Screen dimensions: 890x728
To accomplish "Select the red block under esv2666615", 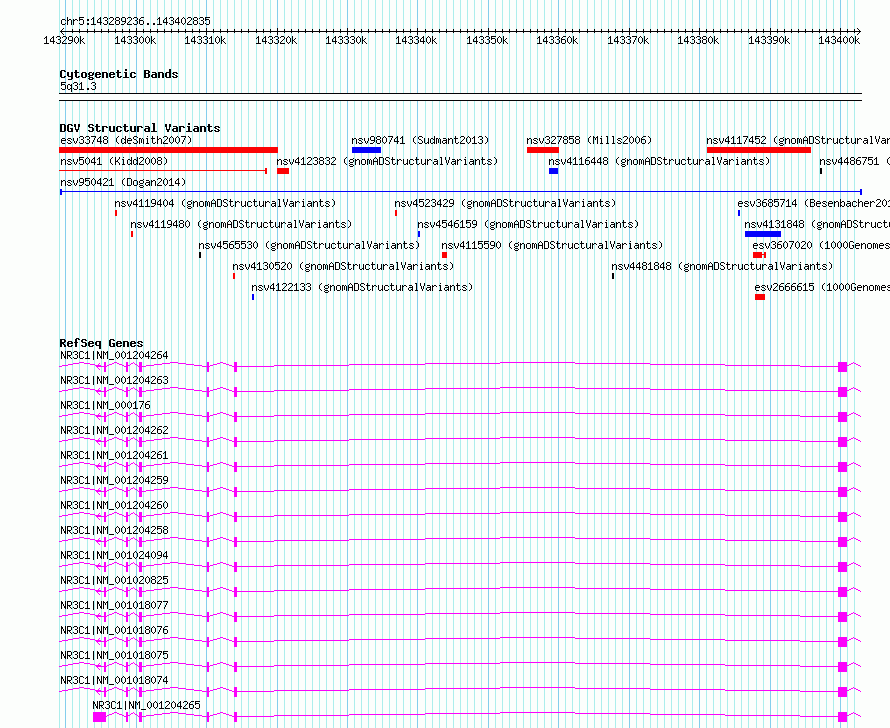I will [760, 297].
